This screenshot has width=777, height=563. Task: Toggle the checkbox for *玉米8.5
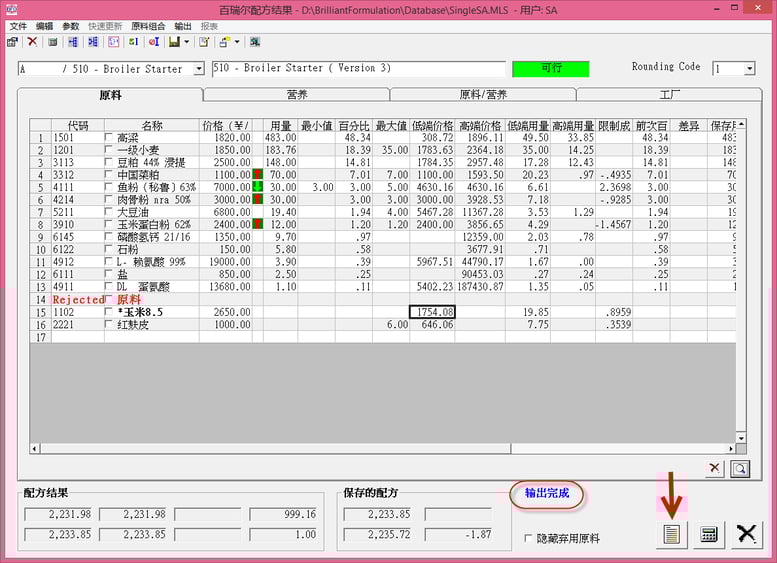click(x=109, y=312)
